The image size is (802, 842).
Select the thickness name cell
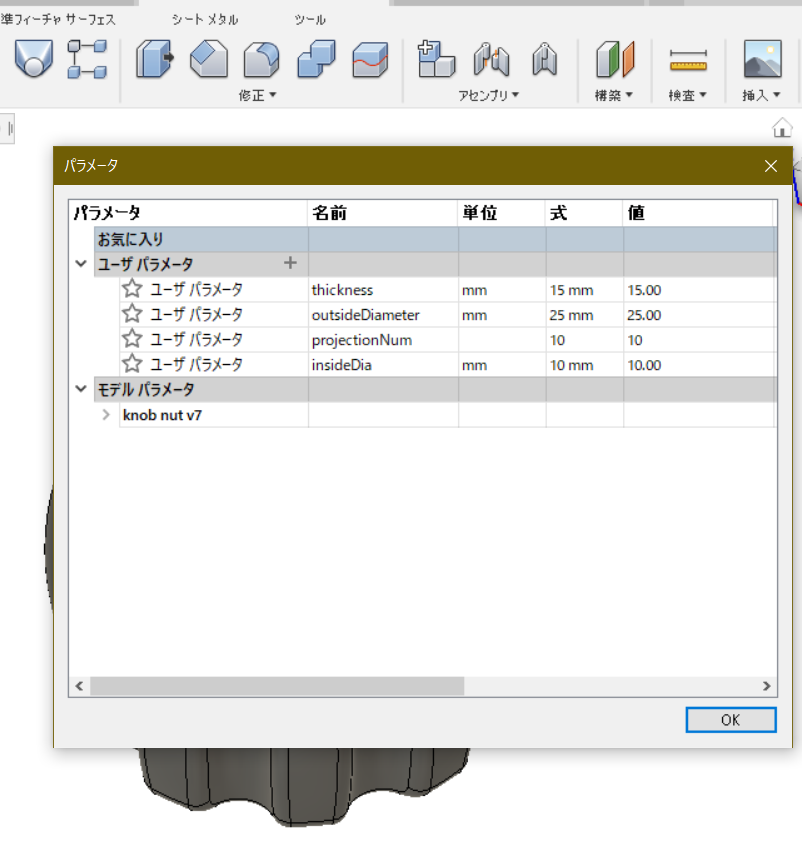(383, 290)
